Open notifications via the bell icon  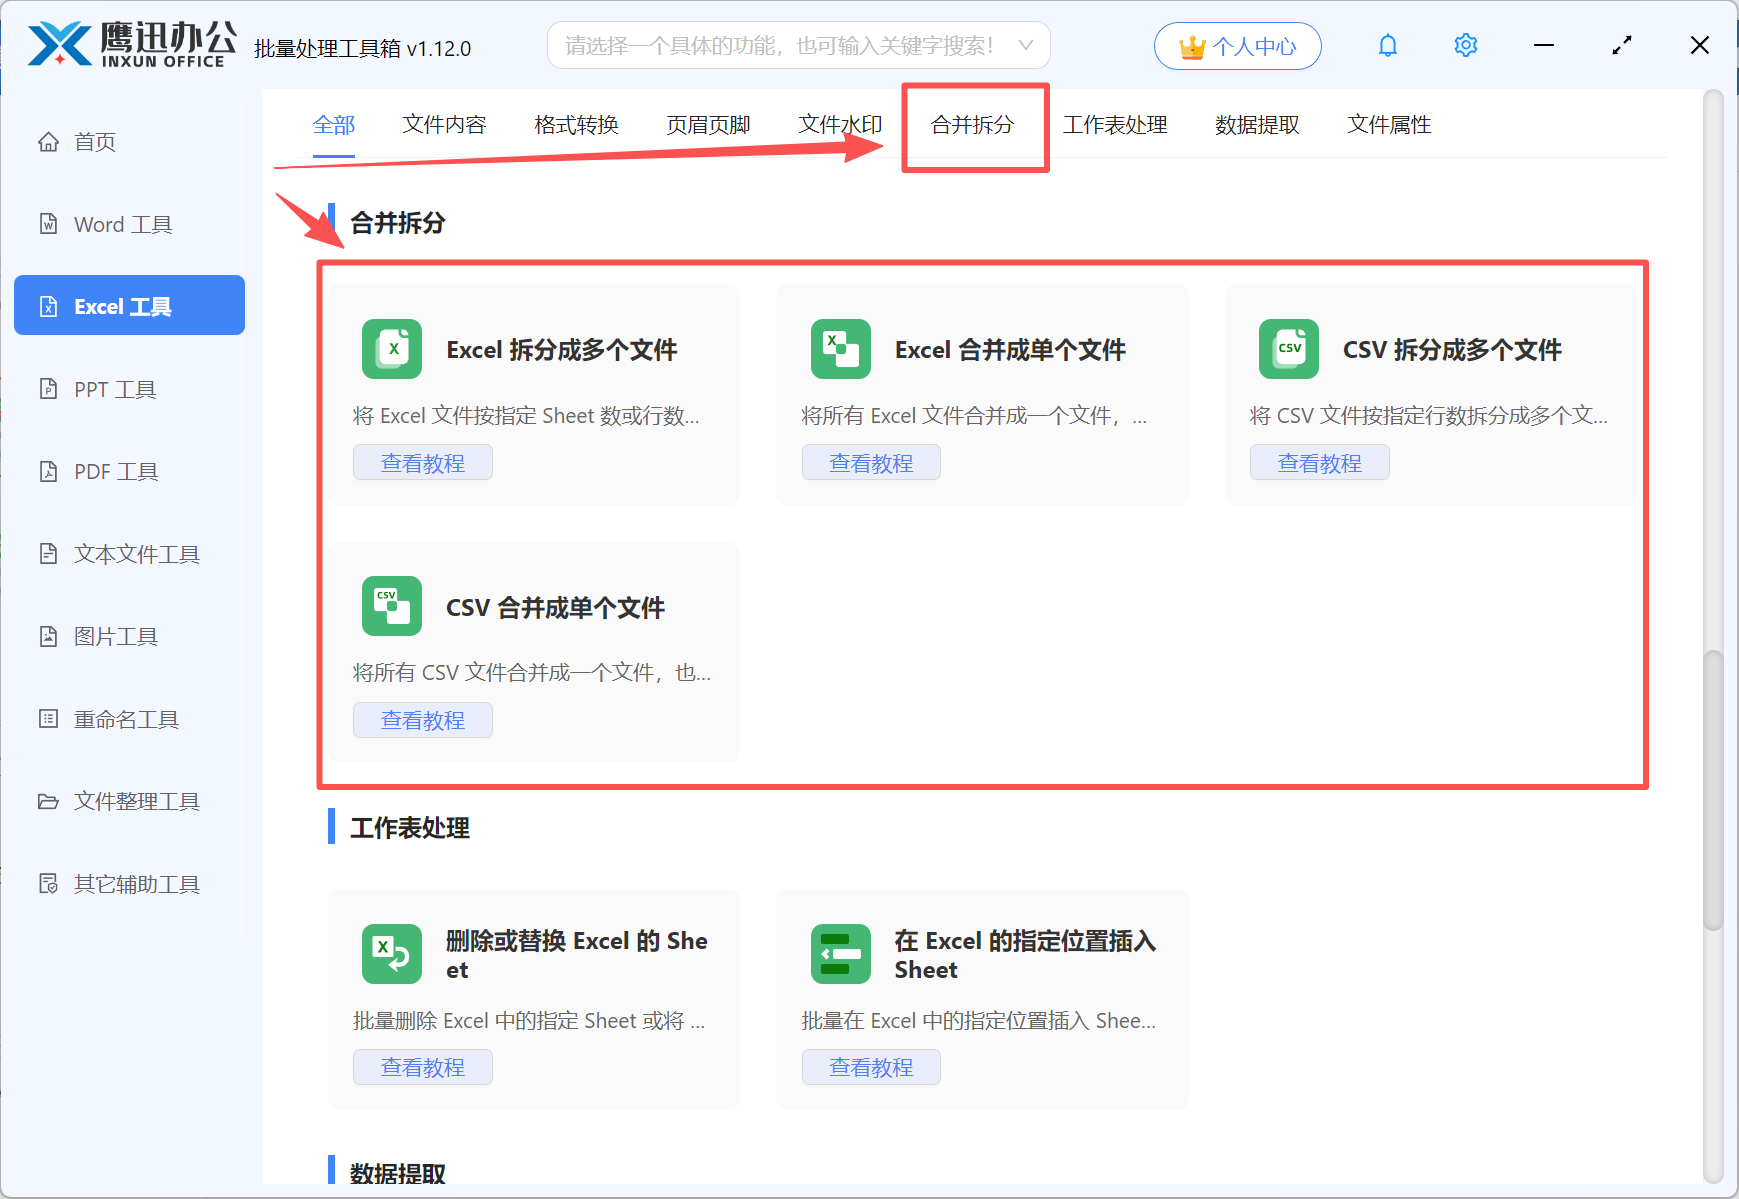[1387, 46]
